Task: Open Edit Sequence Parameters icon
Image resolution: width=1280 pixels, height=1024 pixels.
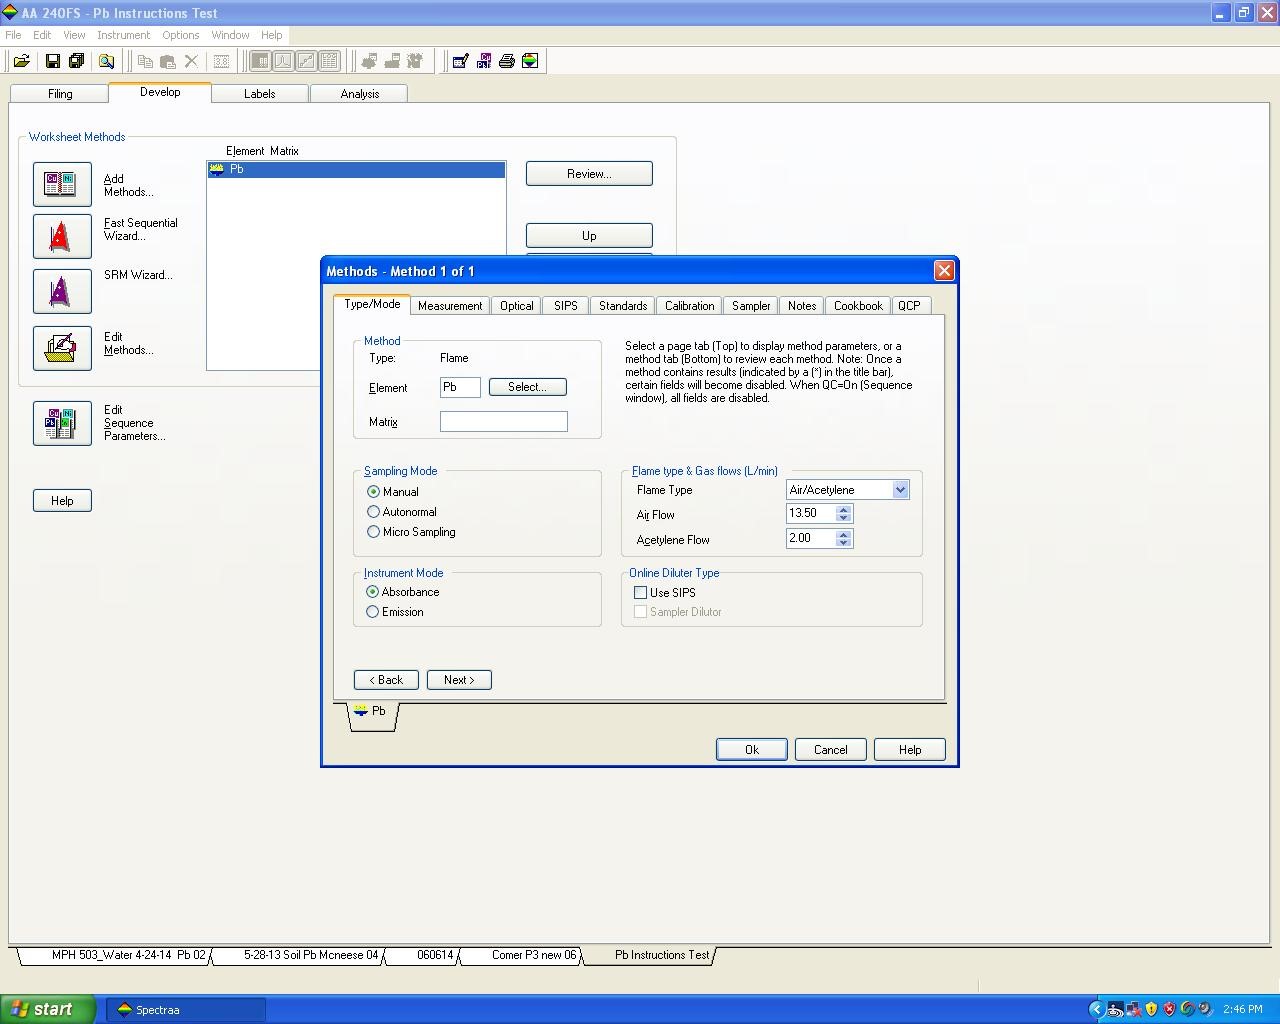Action: click(x=62, y=423)
